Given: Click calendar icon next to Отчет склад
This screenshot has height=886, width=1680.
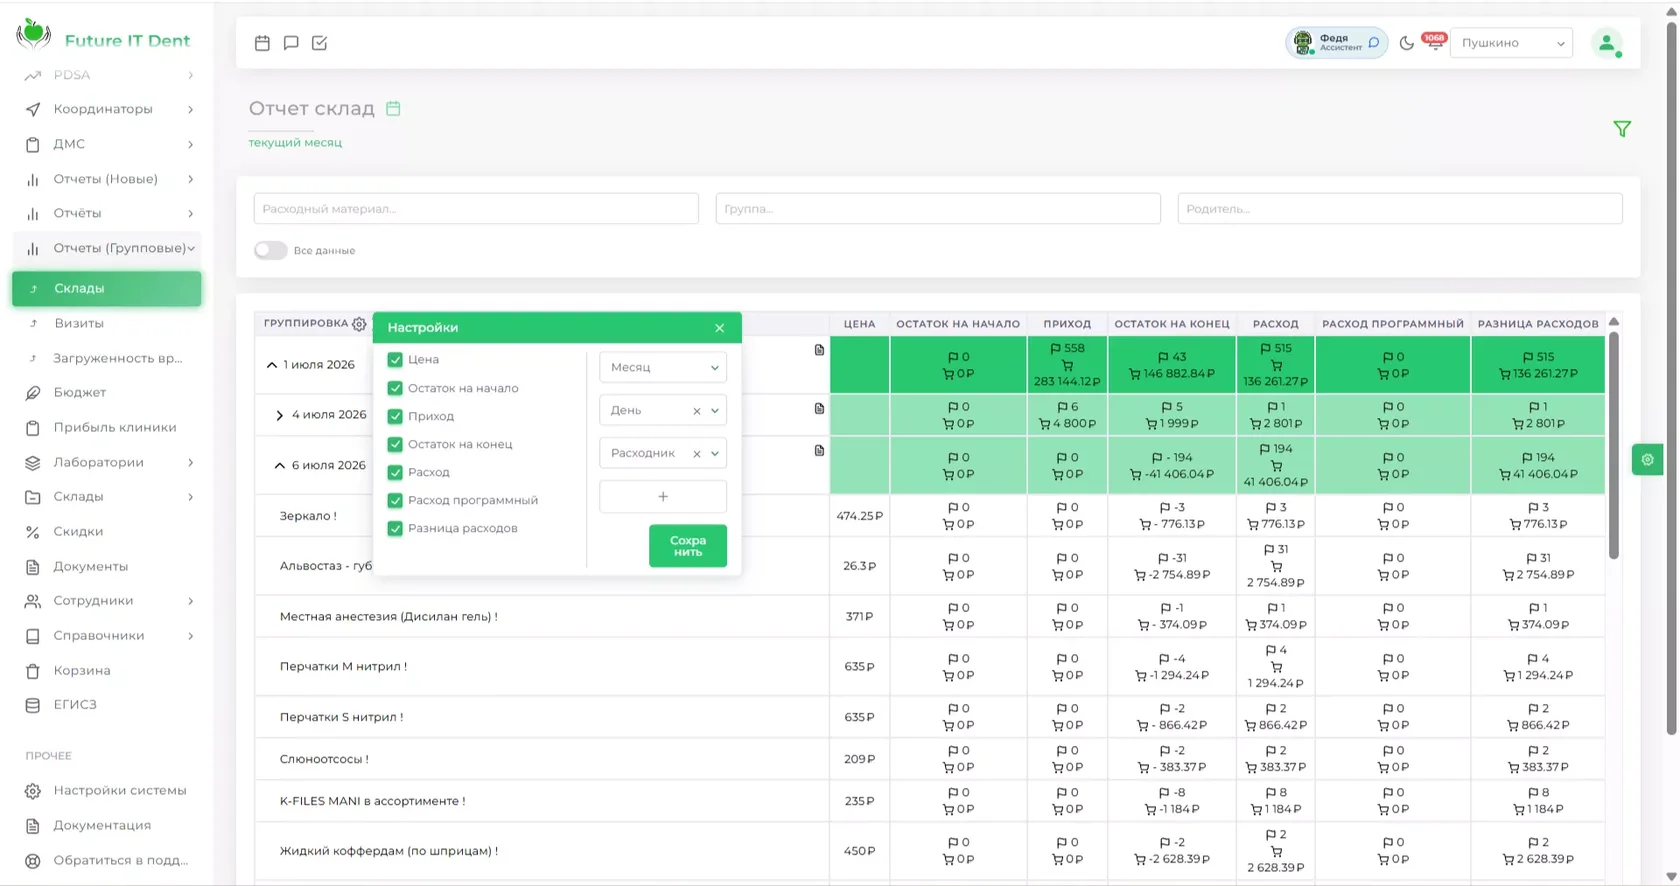Looking at the screenshot, I should pyautogui.click(x=393, y=108).
